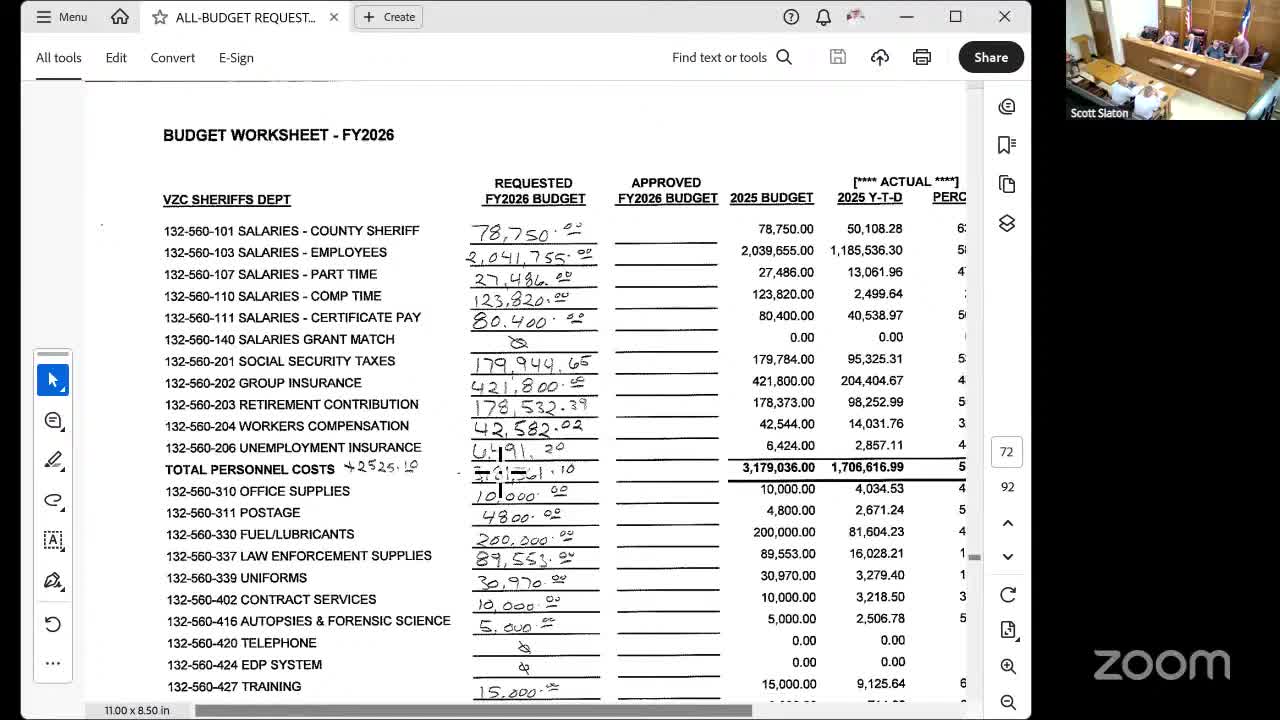The height and width of the screenshot is (720, 1280).
Task: Open the notifications bell
Action: click(823, 17)
